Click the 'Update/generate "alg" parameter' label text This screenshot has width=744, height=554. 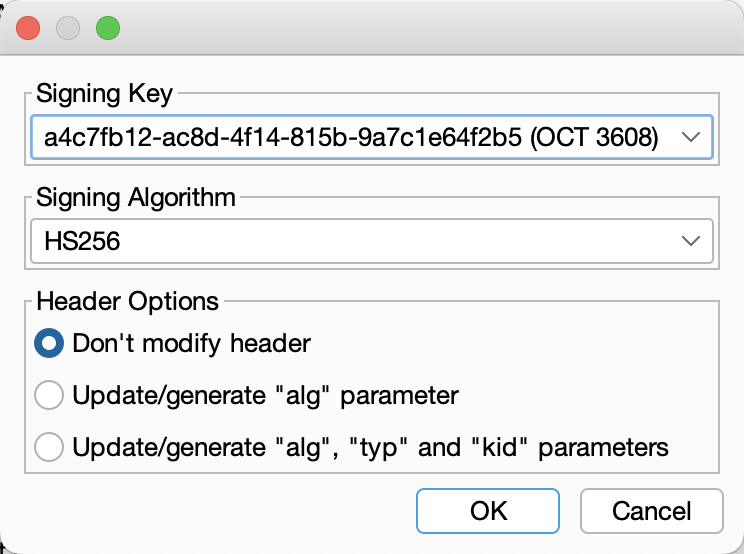pyautogui.click(x=265, y=395)
